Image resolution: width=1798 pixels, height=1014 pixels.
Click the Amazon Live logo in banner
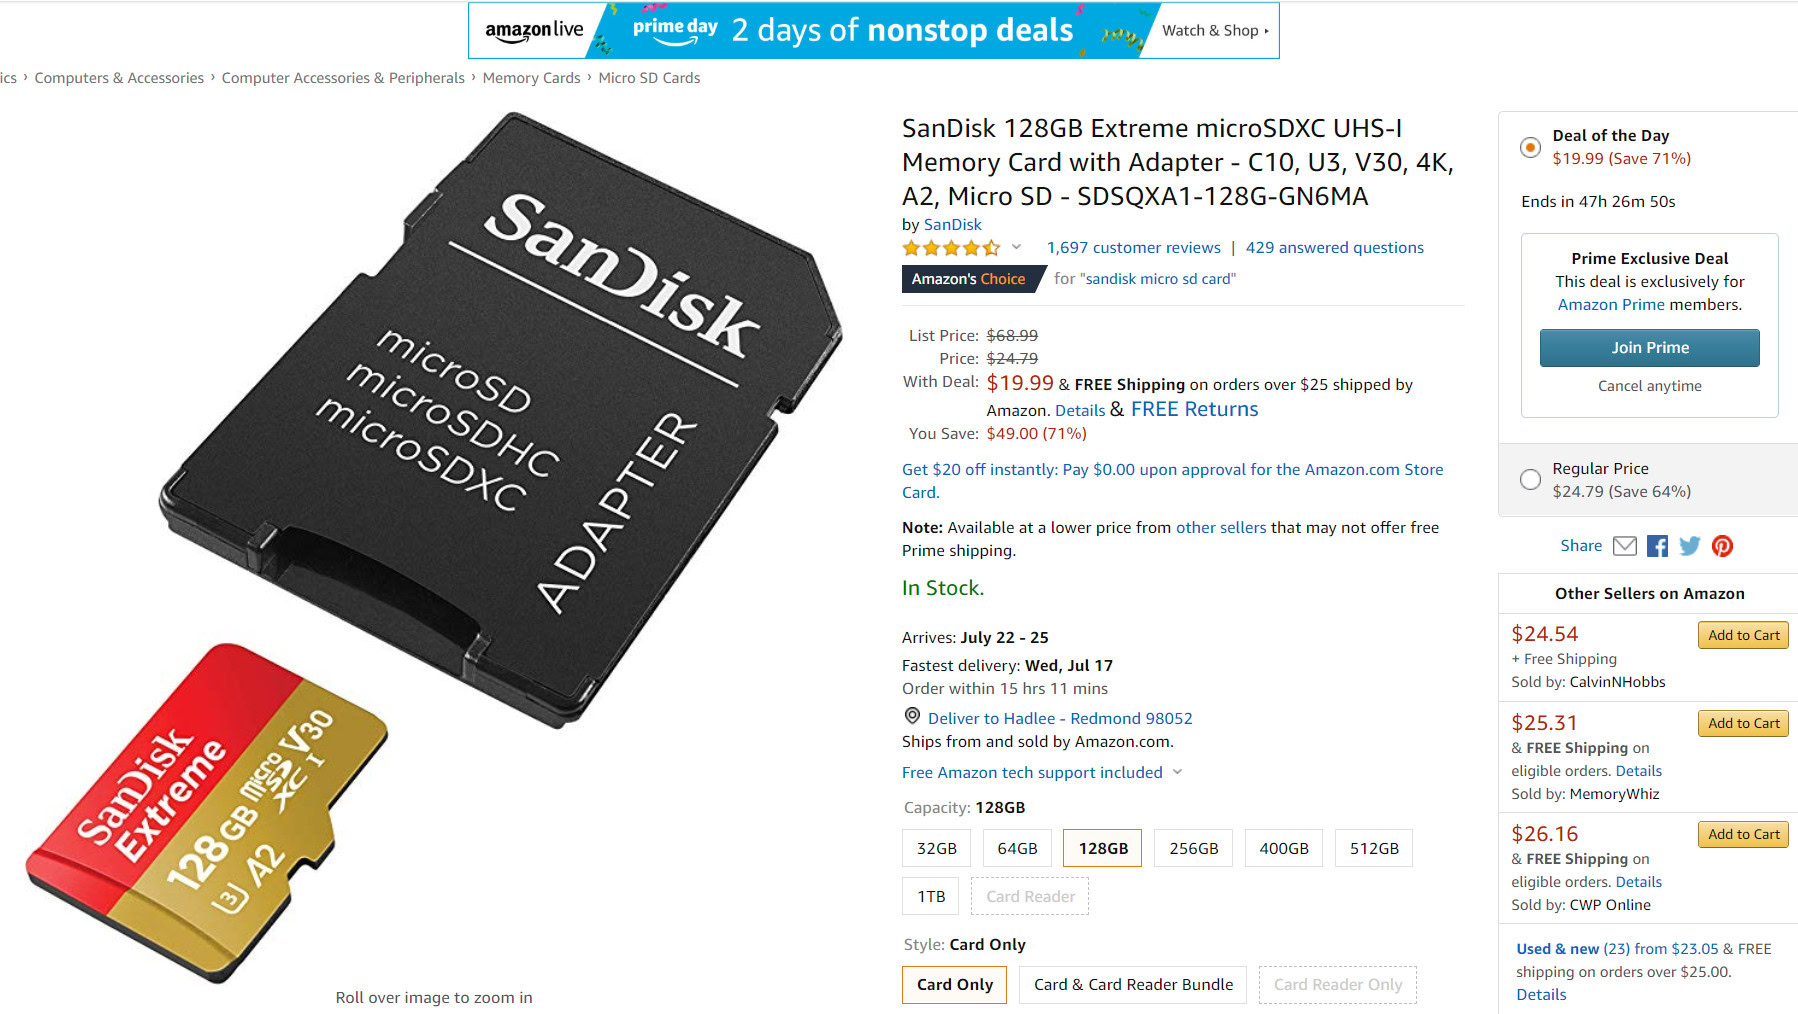pyautogui.click(x=534, y=31)
